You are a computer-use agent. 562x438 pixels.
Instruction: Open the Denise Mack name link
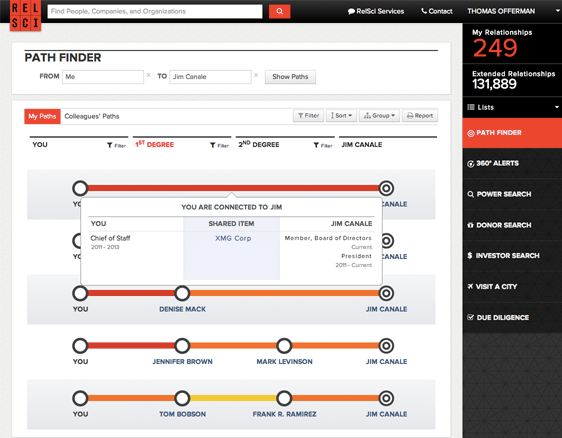tap(182, 309)
